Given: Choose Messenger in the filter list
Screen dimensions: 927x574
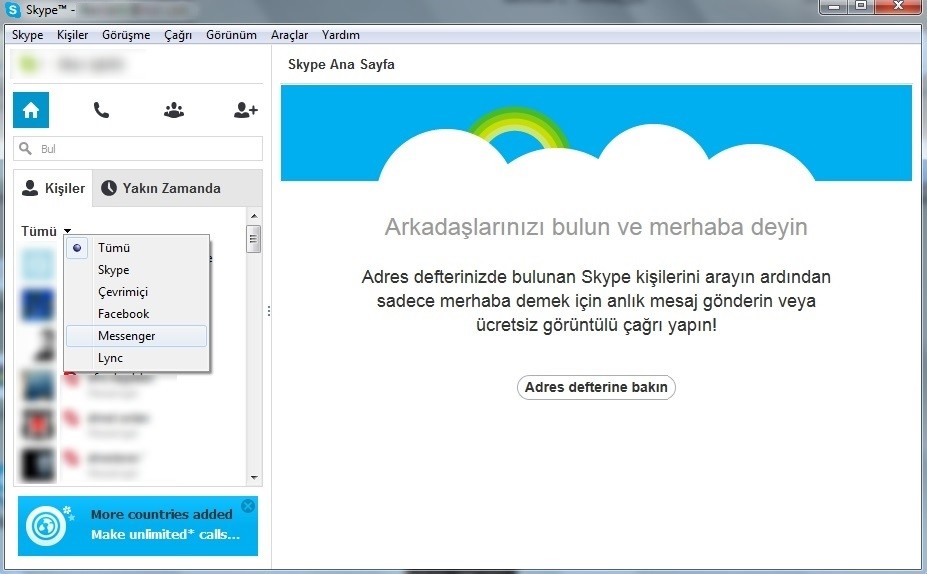Looking at the screenshot, I should [x=136, y=335].
